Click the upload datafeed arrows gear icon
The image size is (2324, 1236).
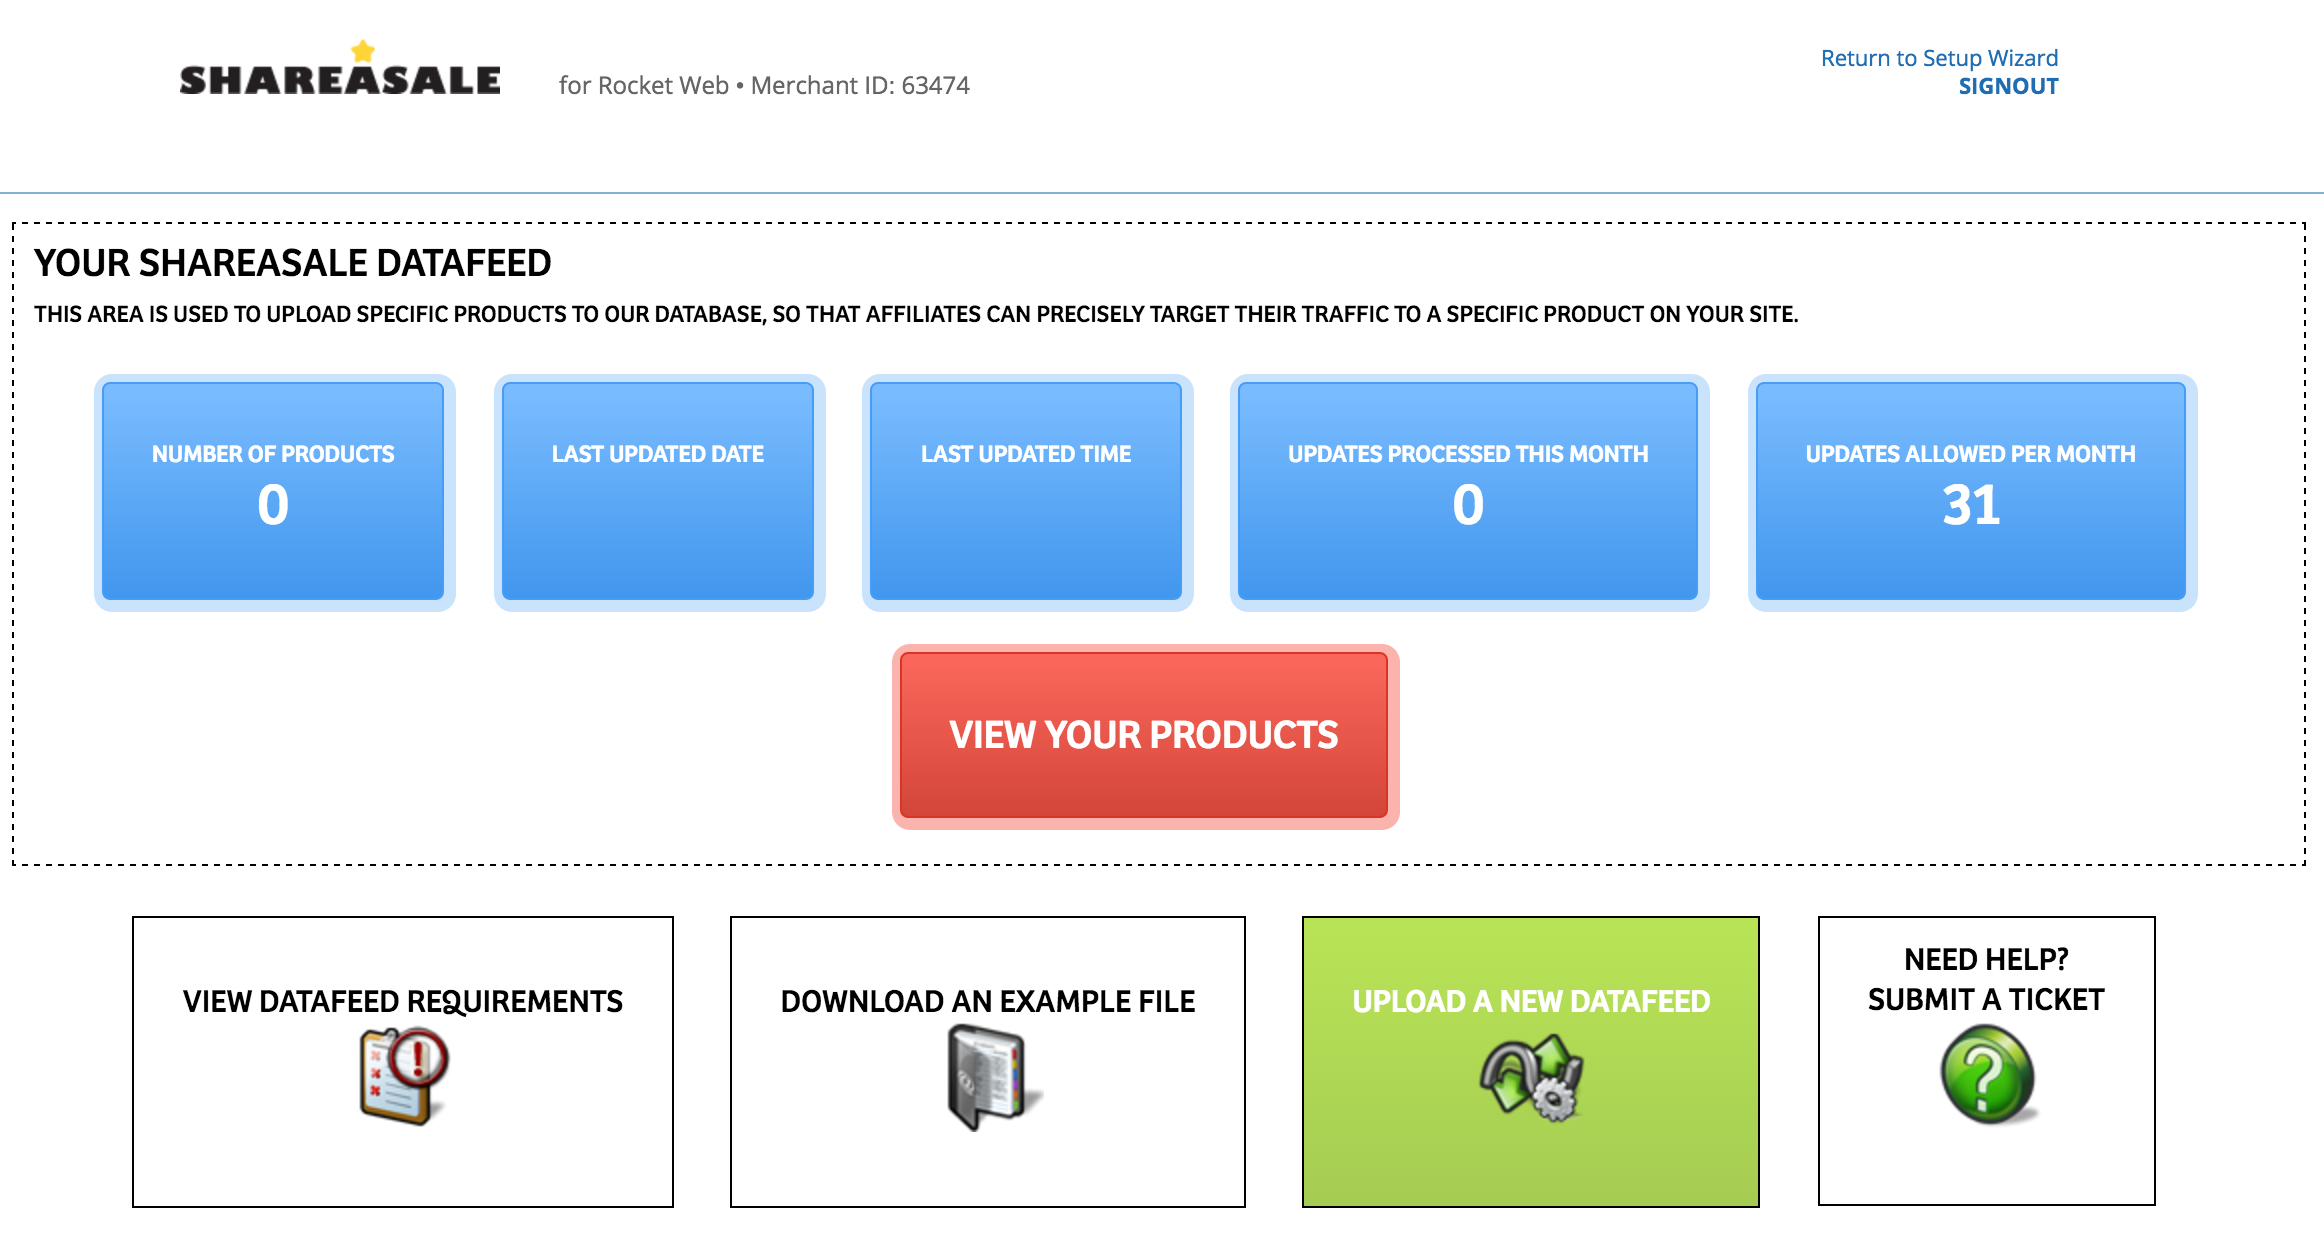(1531, 1078)
